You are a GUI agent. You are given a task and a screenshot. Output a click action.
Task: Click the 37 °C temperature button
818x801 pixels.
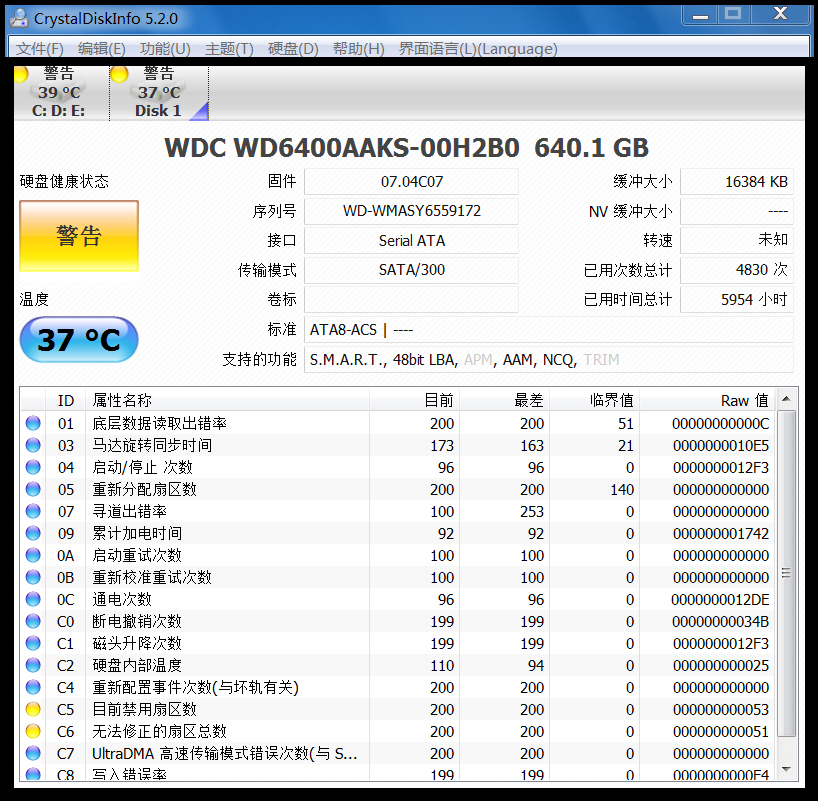tap(79, 340)
